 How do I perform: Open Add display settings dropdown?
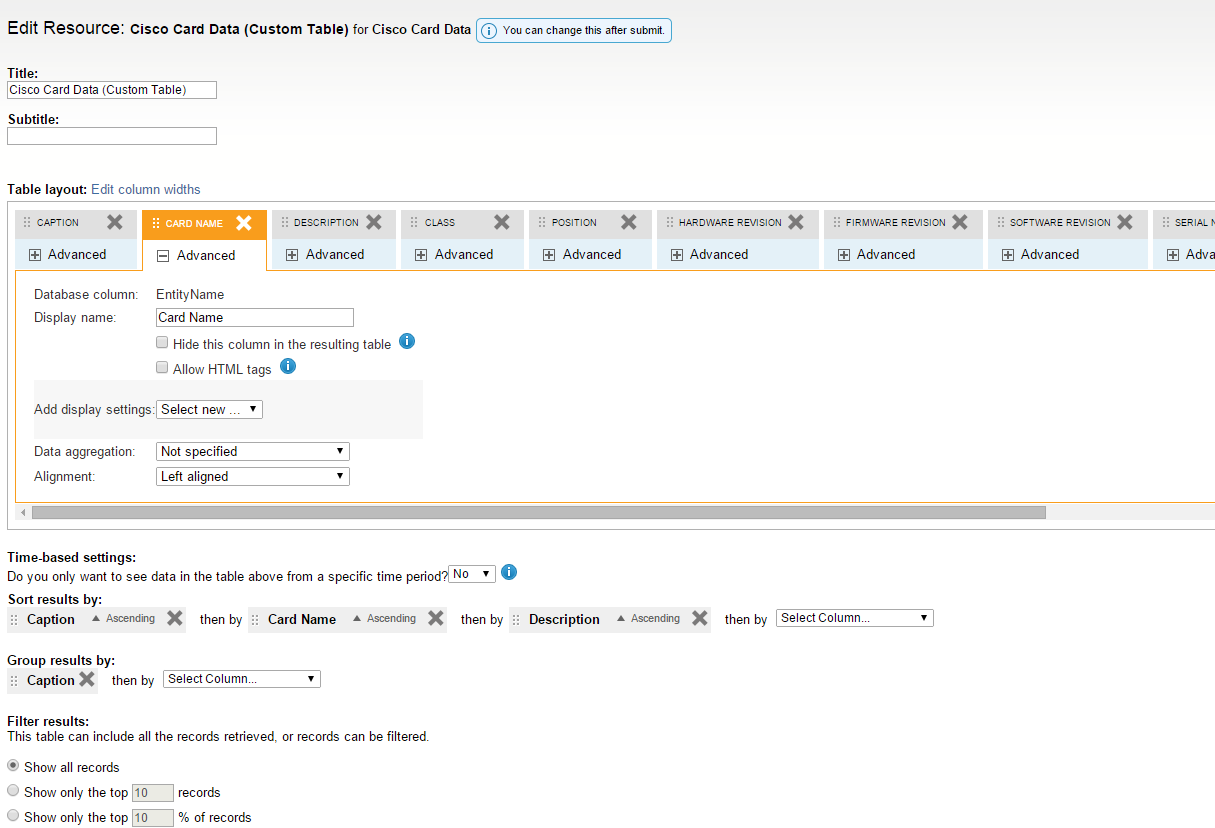point(210,409)
